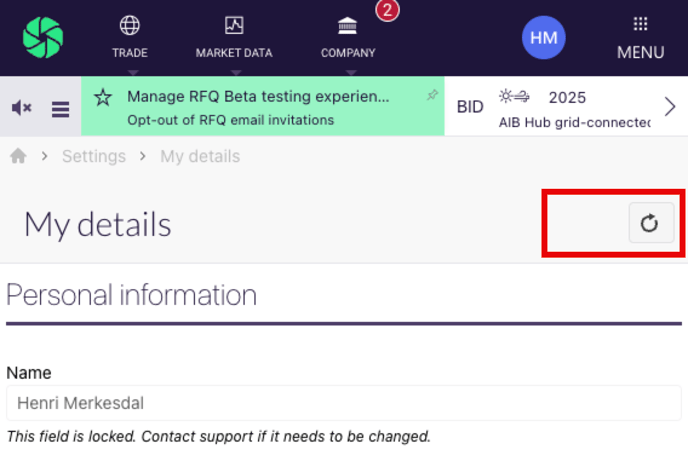Expand the COMPANY menu
Viewport: 688px width, 461px height.
(348, 38)
